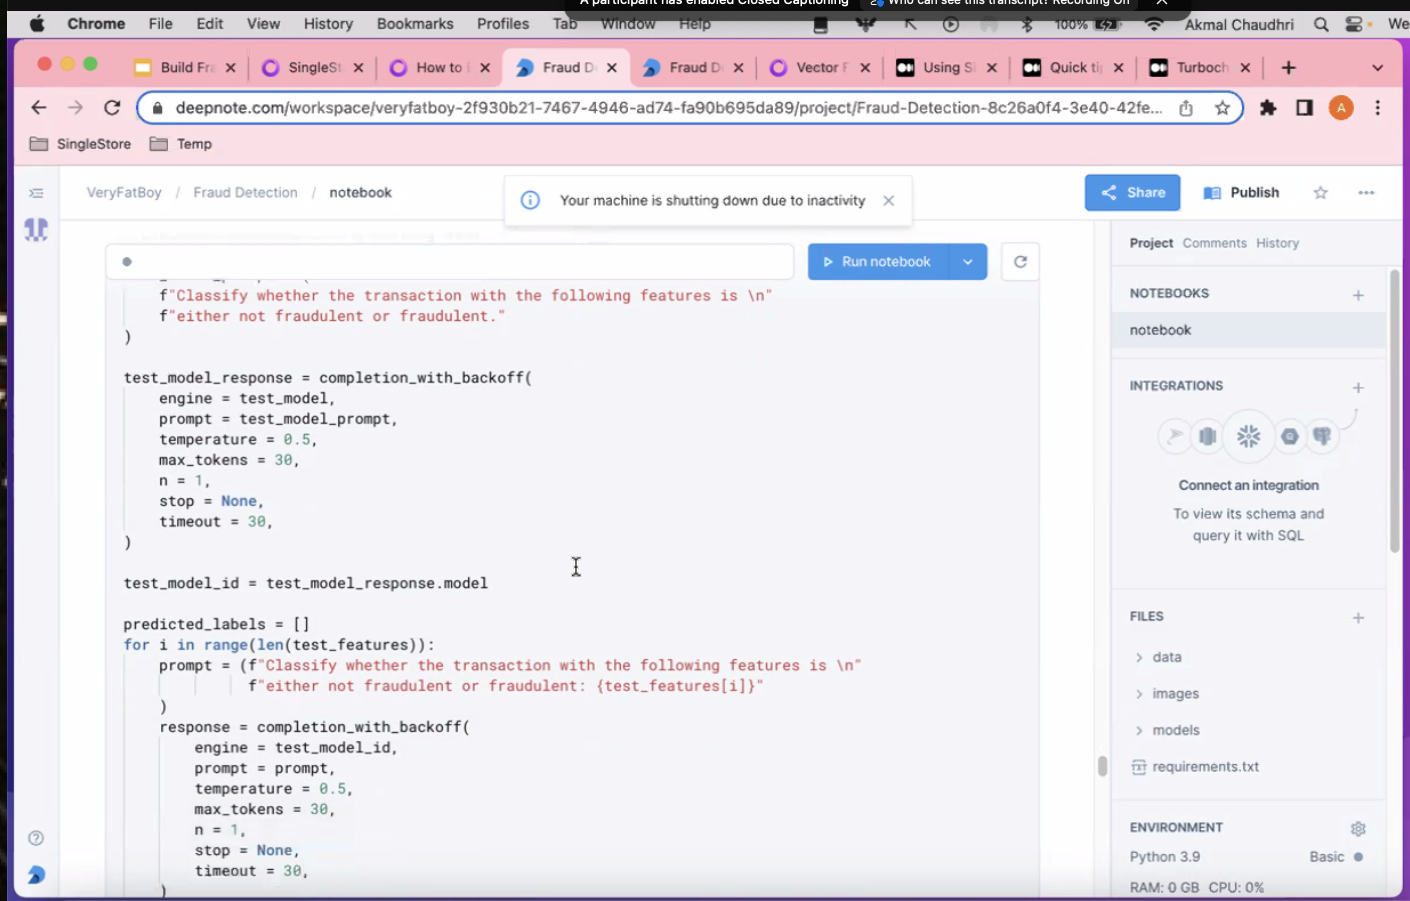The height and width of the screenshot is (901, 1410).
Task: Click the Publish button
Action: 1241,193
